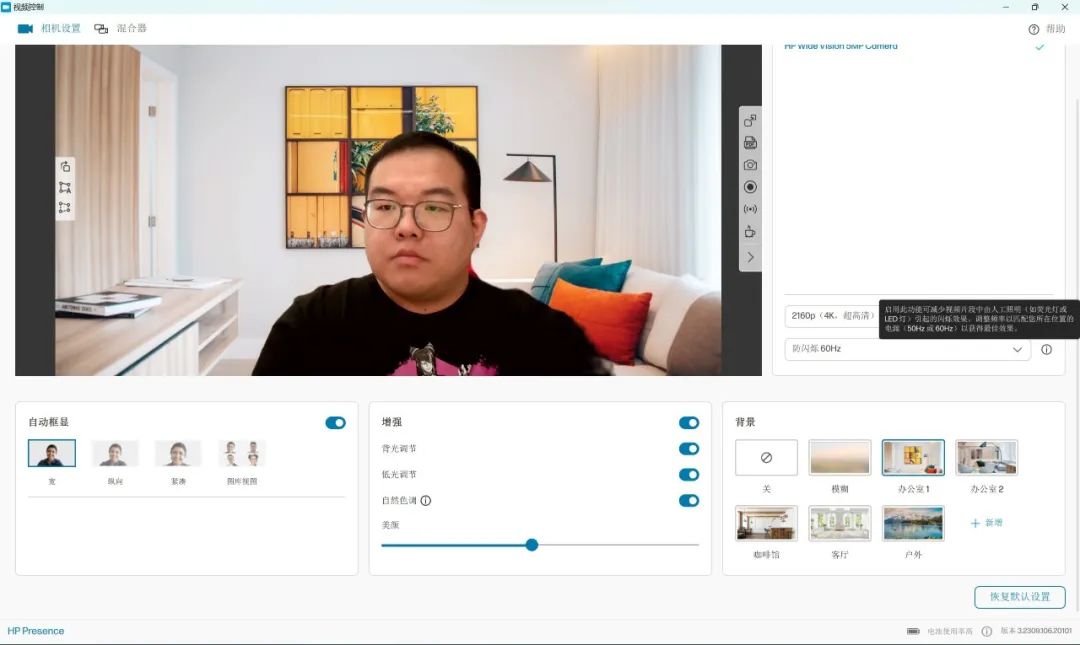Expand the right toolbar chevron arrow
This screenshot has height=645, width=1080.
(x=750, y=257)
